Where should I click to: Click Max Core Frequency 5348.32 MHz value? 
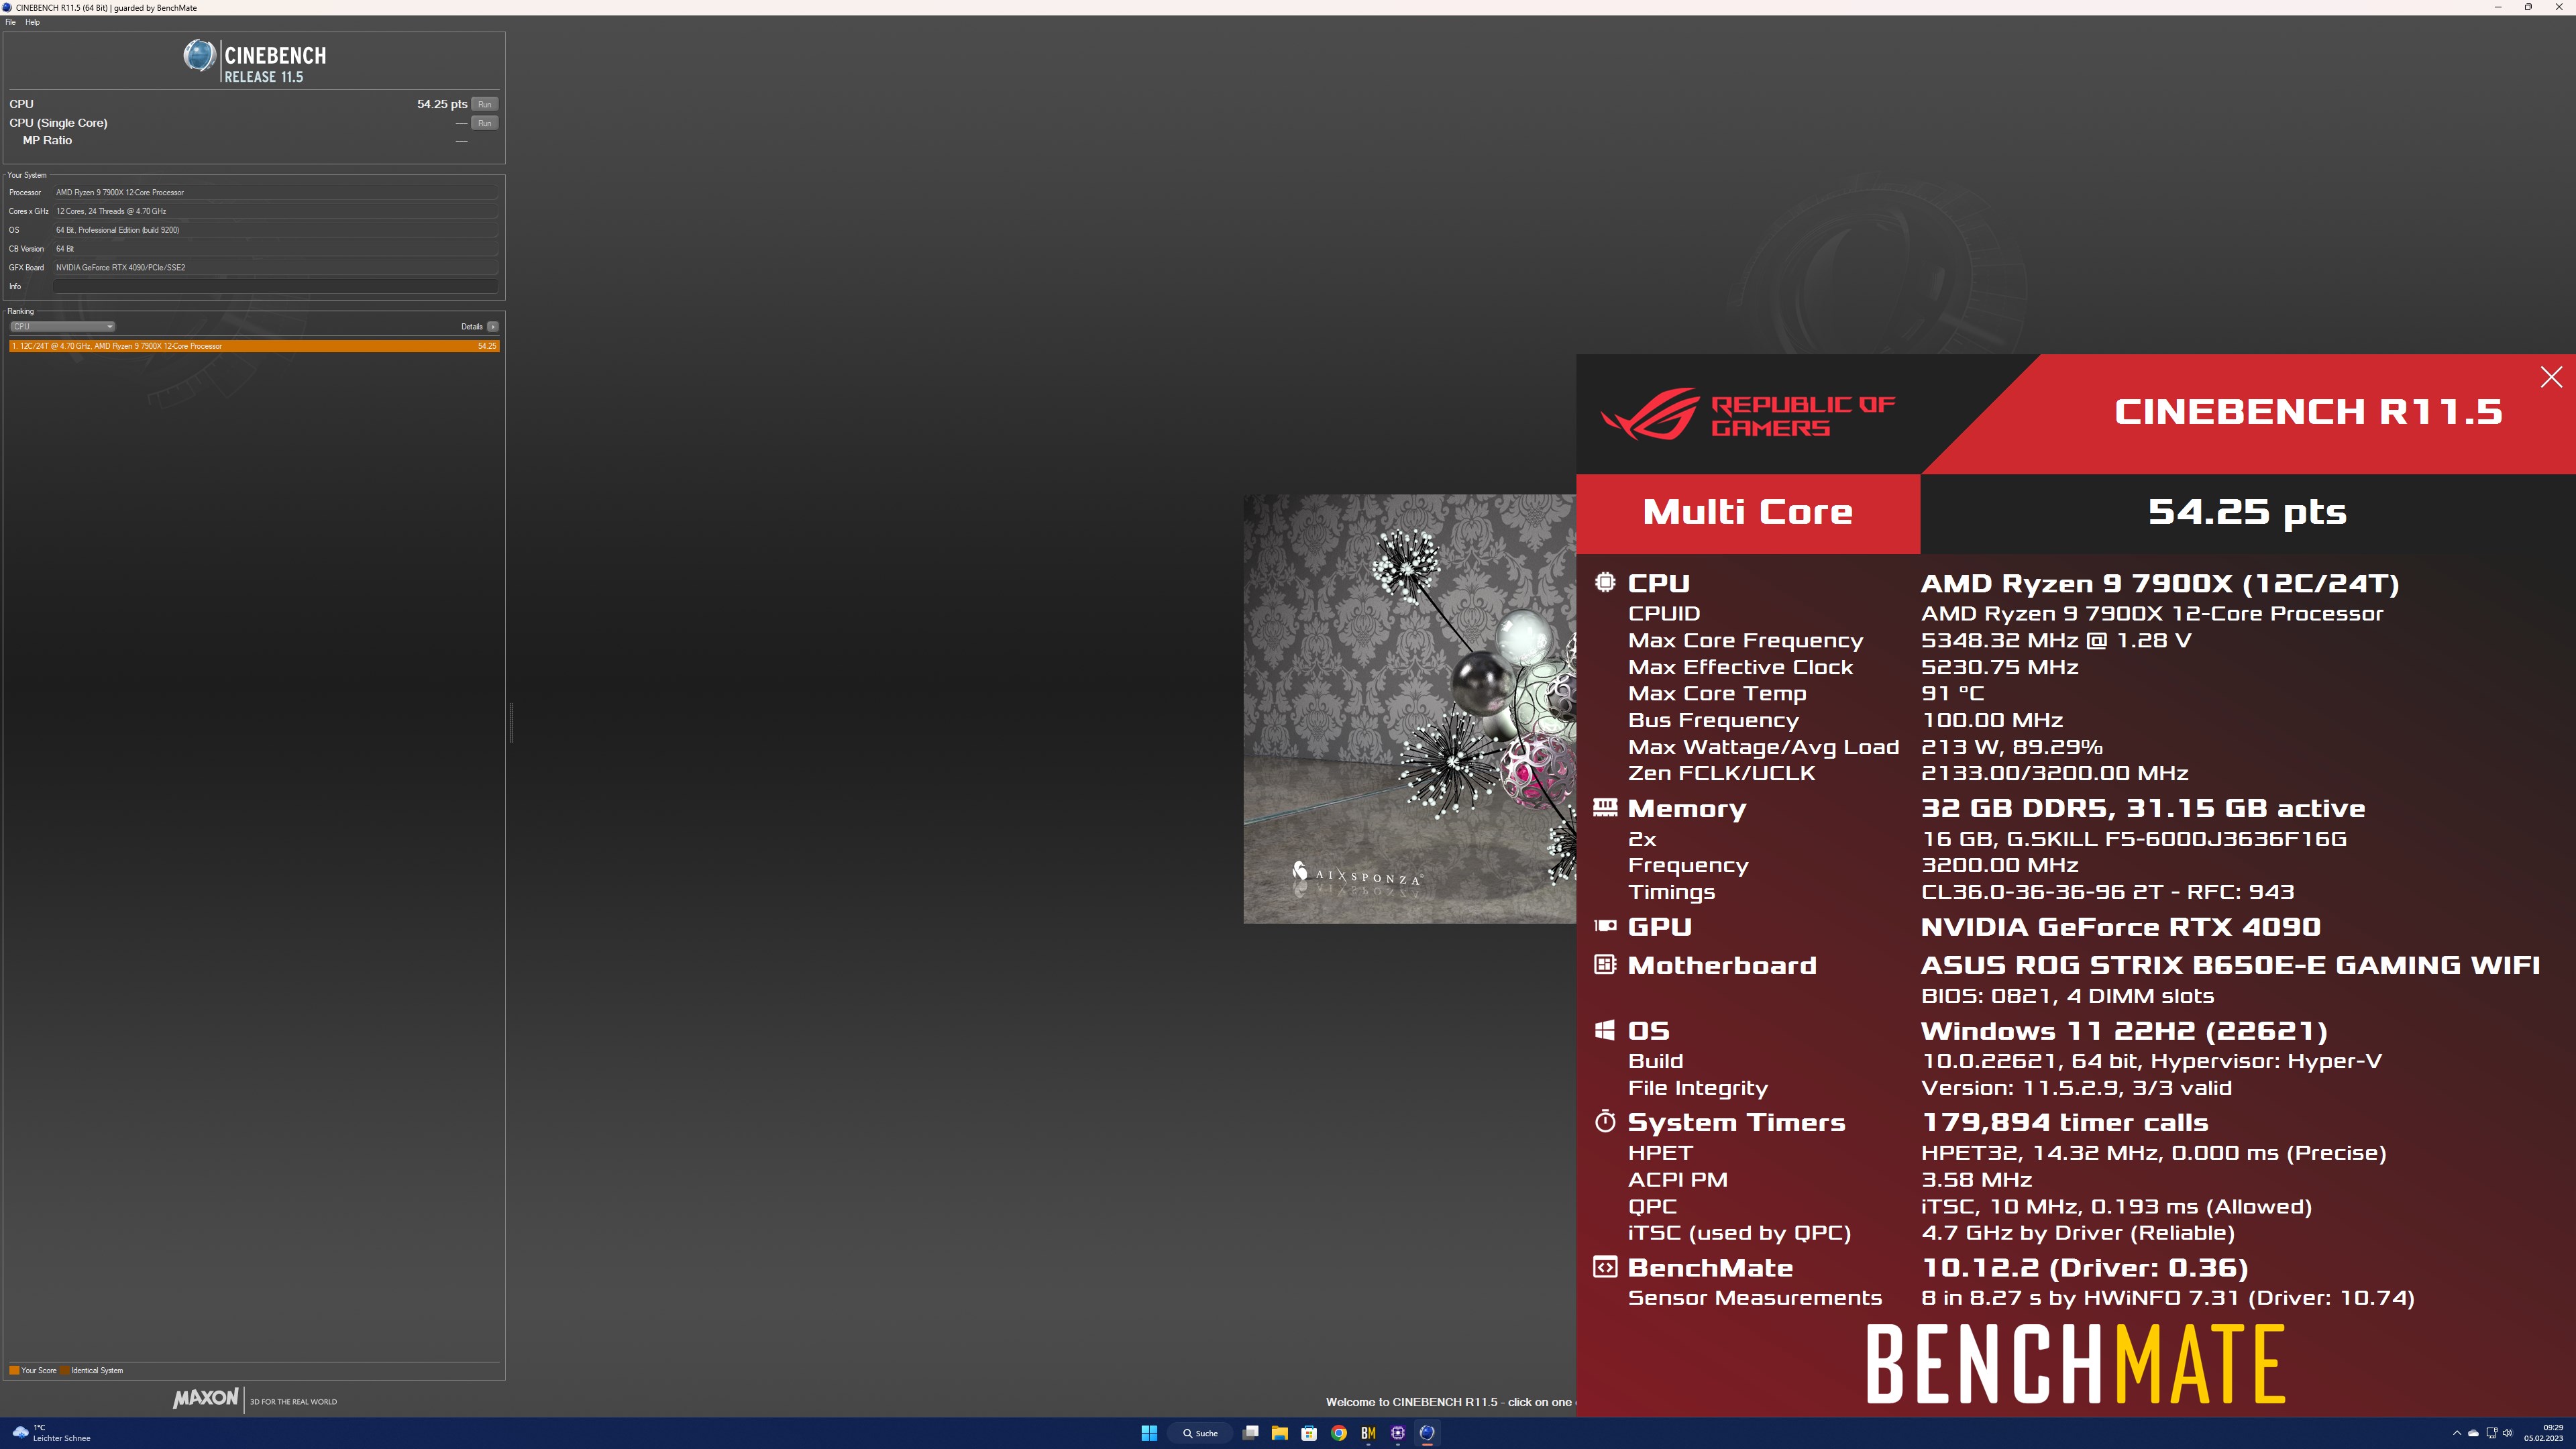2056,640
